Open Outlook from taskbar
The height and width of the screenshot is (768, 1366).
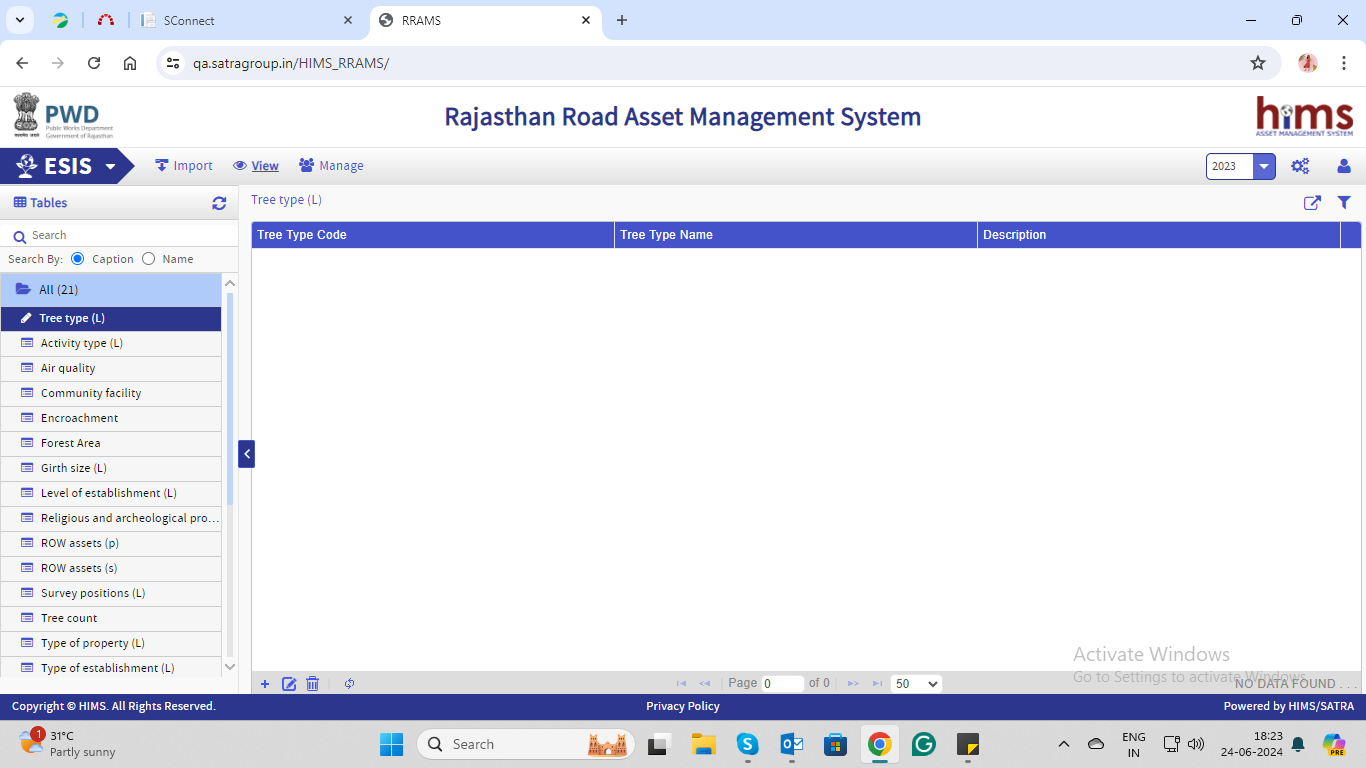792,744
